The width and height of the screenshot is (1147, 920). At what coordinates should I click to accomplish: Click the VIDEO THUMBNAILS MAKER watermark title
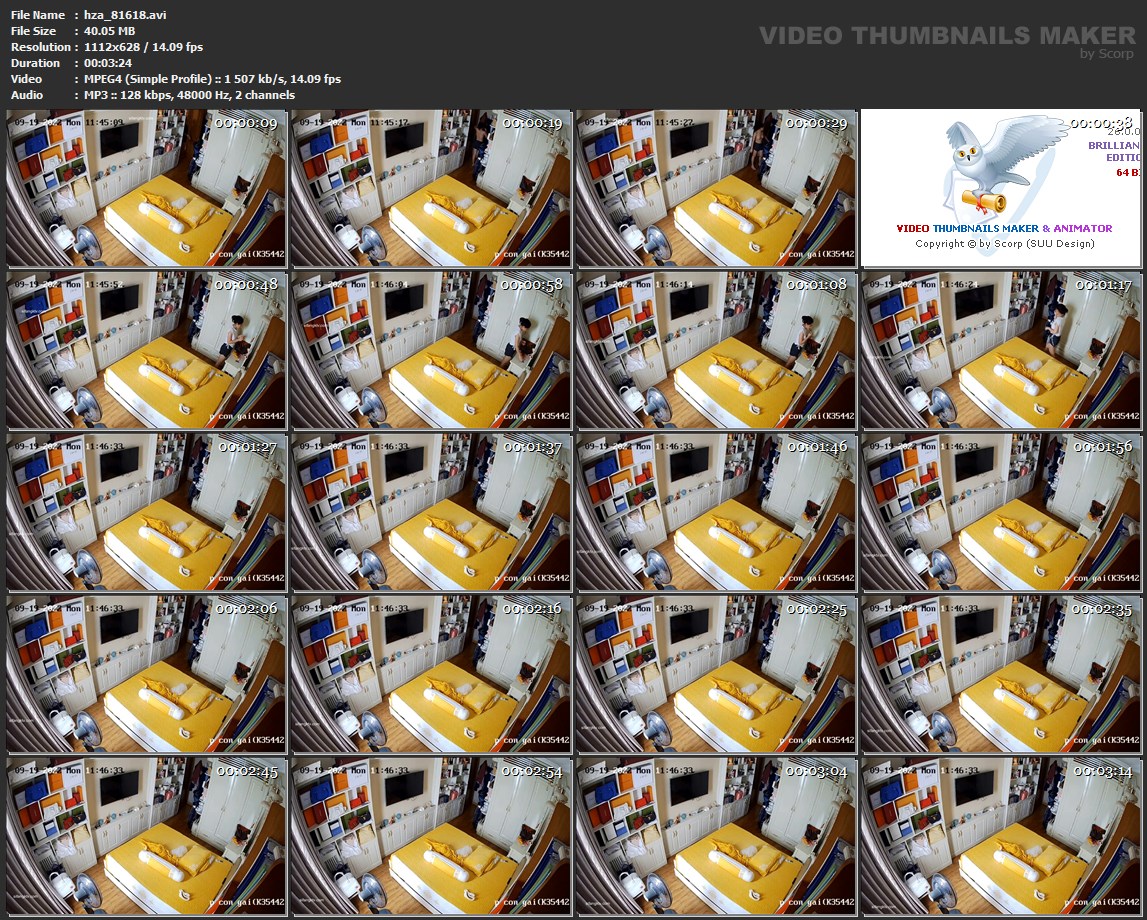pos(946,36)
